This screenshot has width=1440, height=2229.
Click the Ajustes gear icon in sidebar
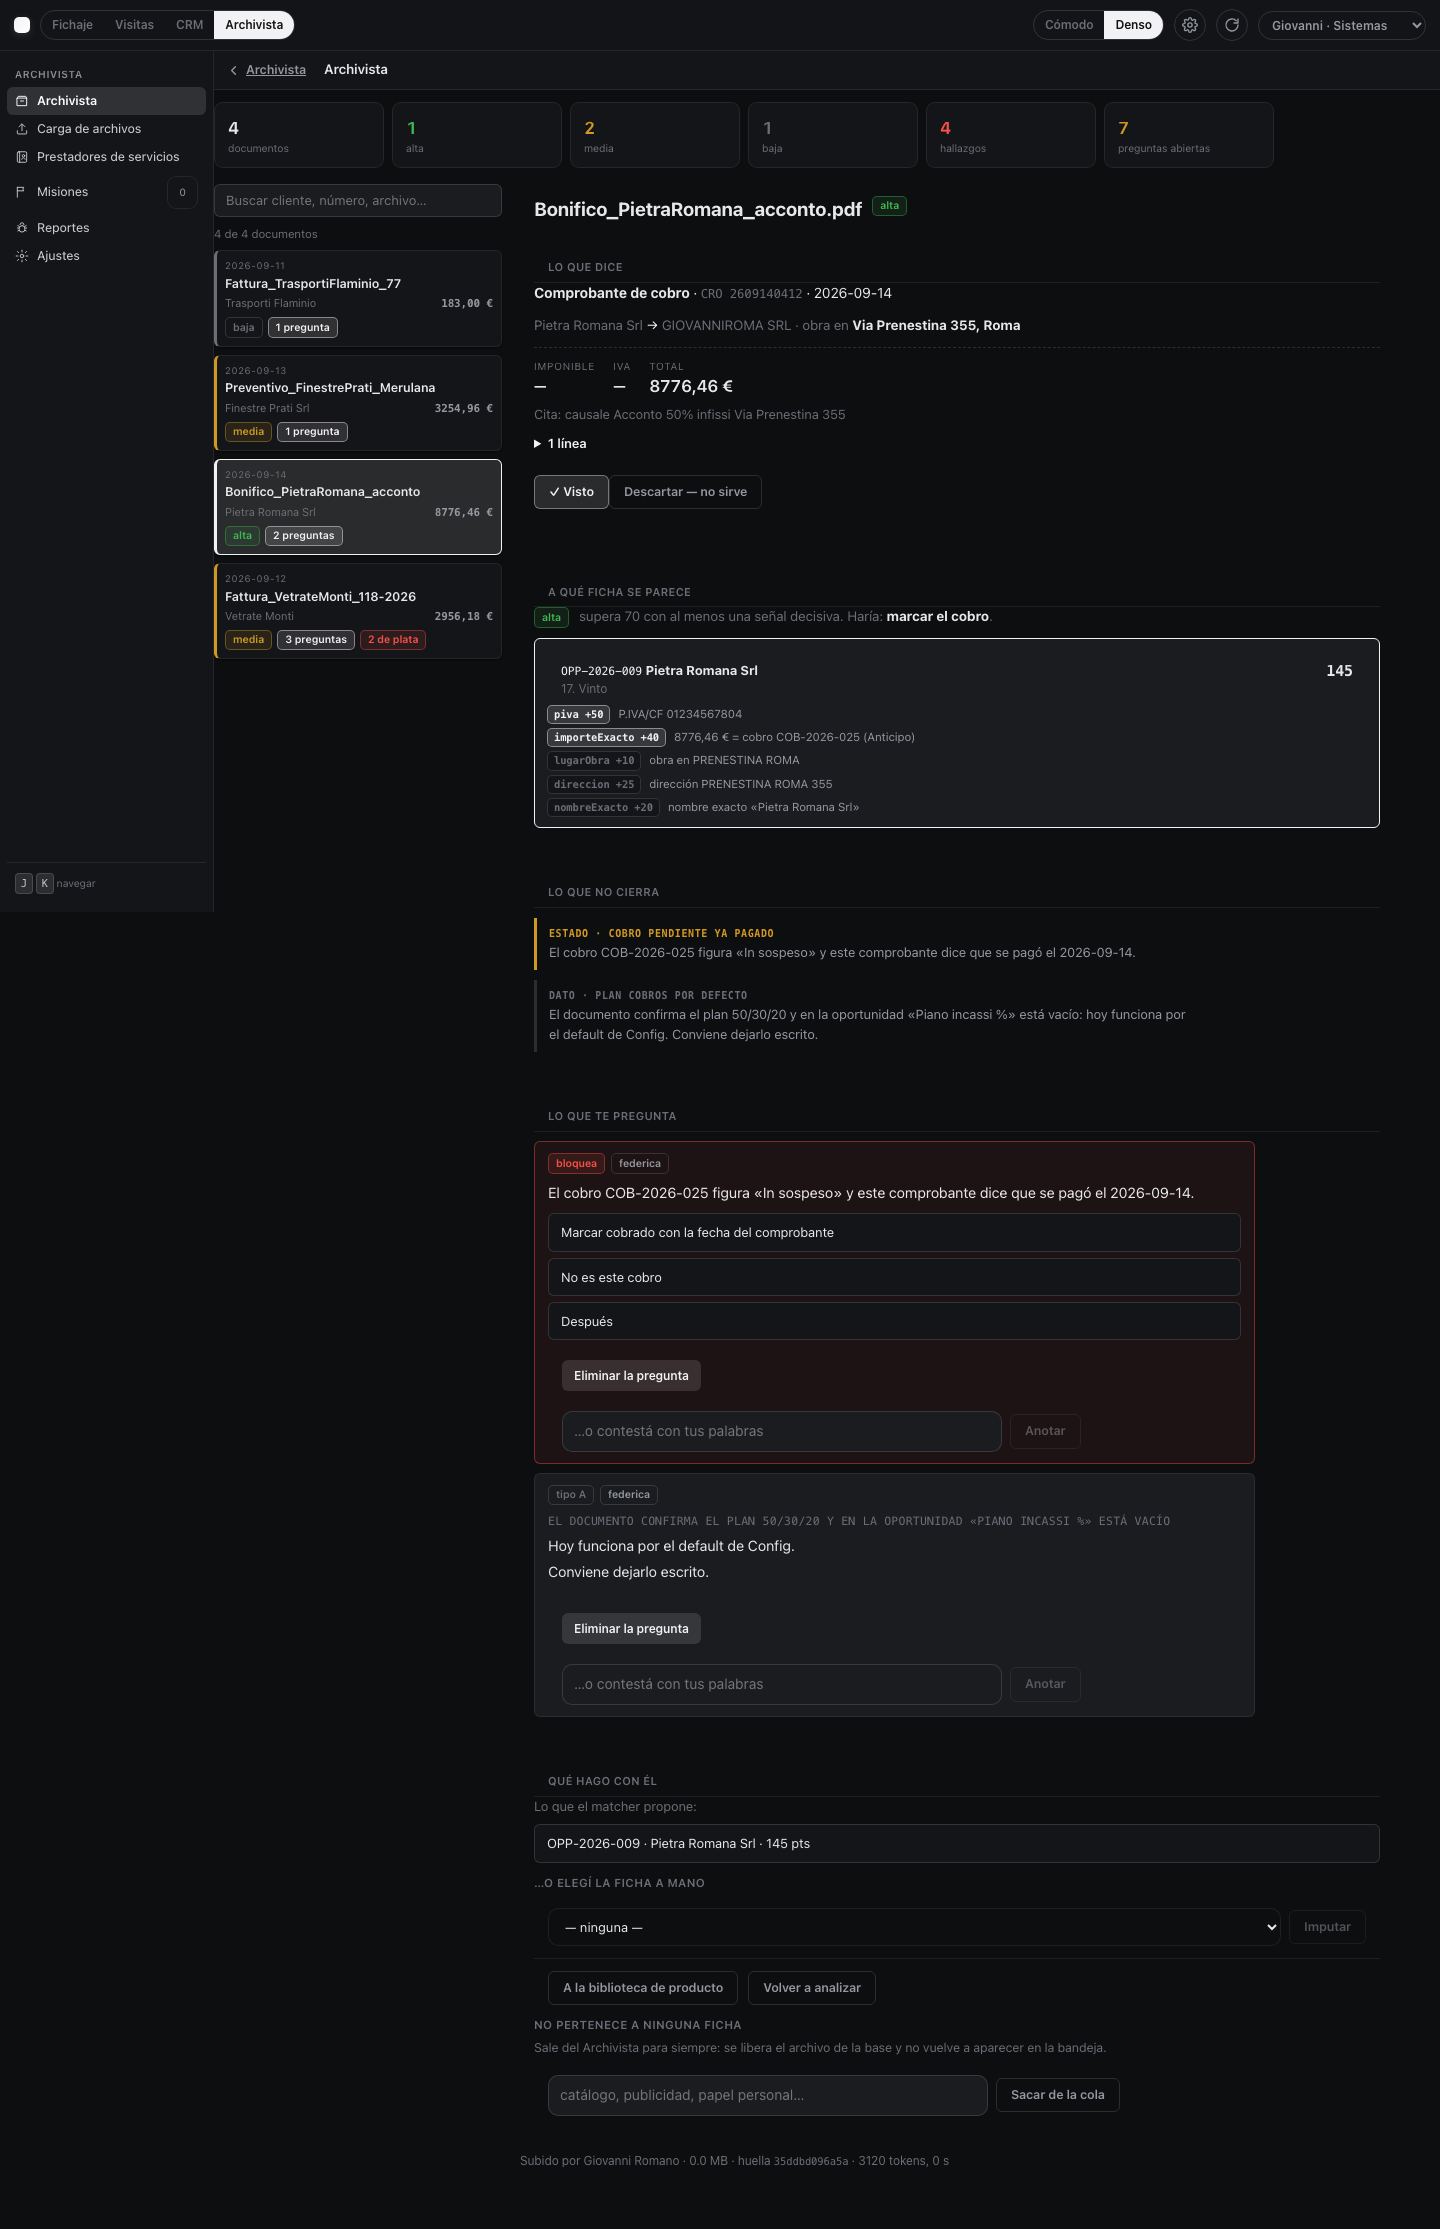[22, 256]
